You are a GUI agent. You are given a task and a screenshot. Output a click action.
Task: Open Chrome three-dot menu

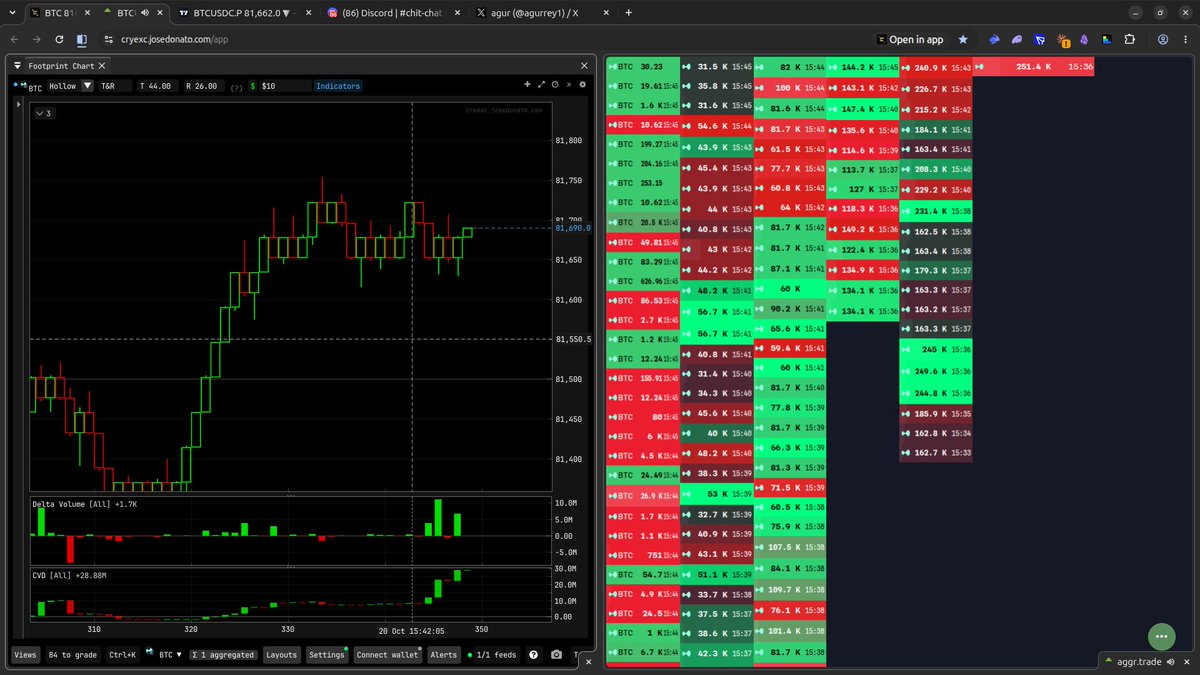click(x=1186, y=39)
